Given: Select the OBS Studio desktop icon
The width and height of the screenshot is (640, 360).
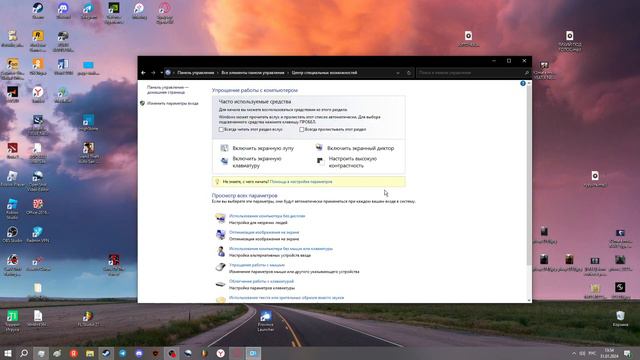Looking at the screenshot, I should pyautogui.click(x=12, y=235).
